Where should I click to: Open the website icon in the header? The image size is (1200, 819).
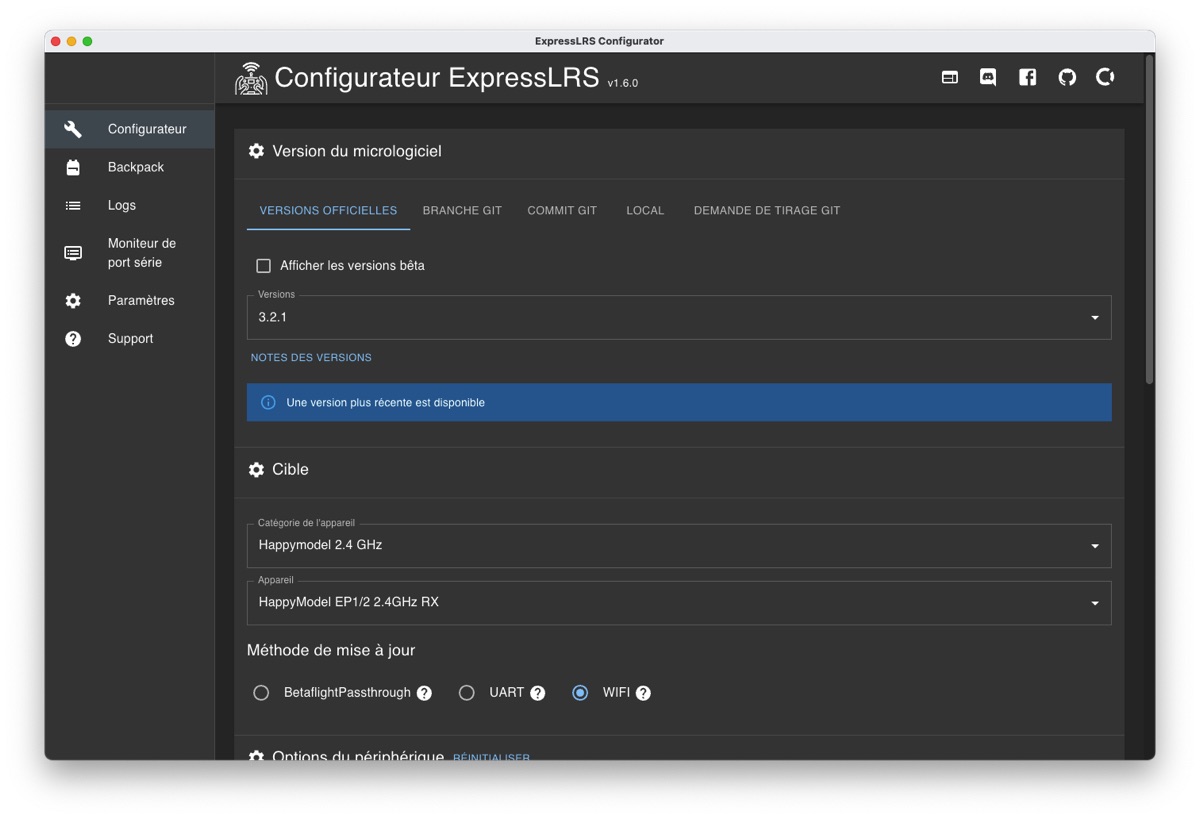(x=950, y=77)
